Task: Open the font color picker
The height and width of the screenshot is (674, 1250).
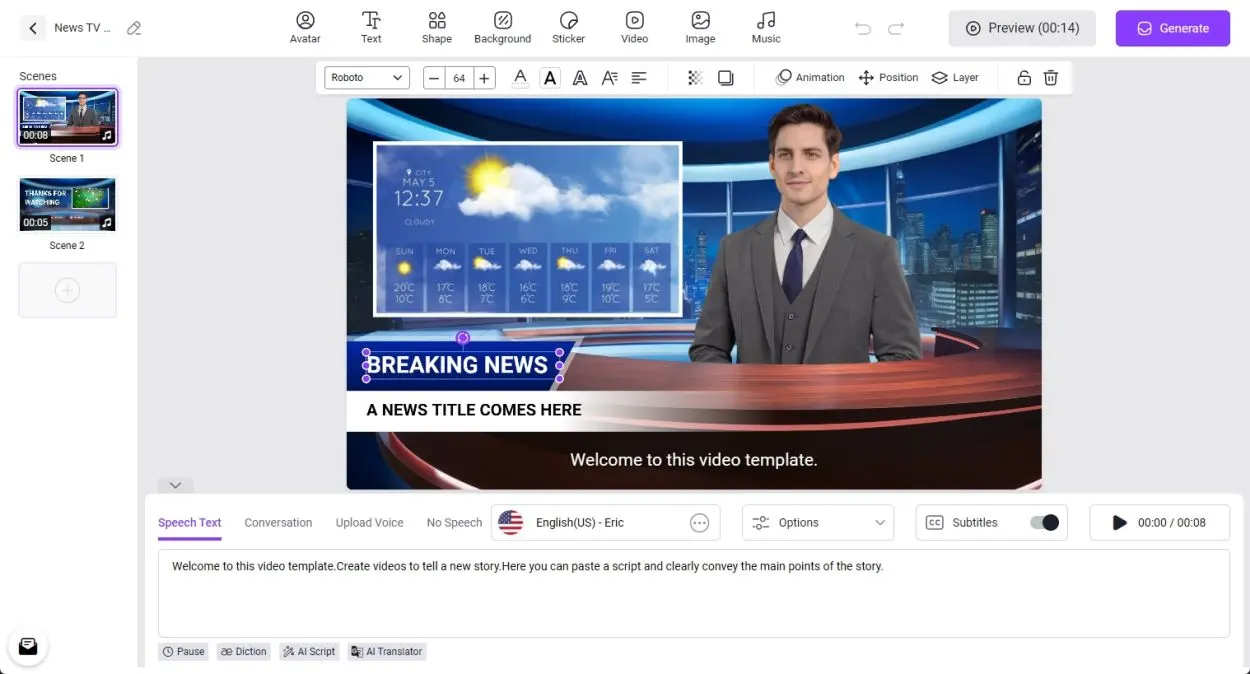Action: pyautogui.click(x=520, y=77)
